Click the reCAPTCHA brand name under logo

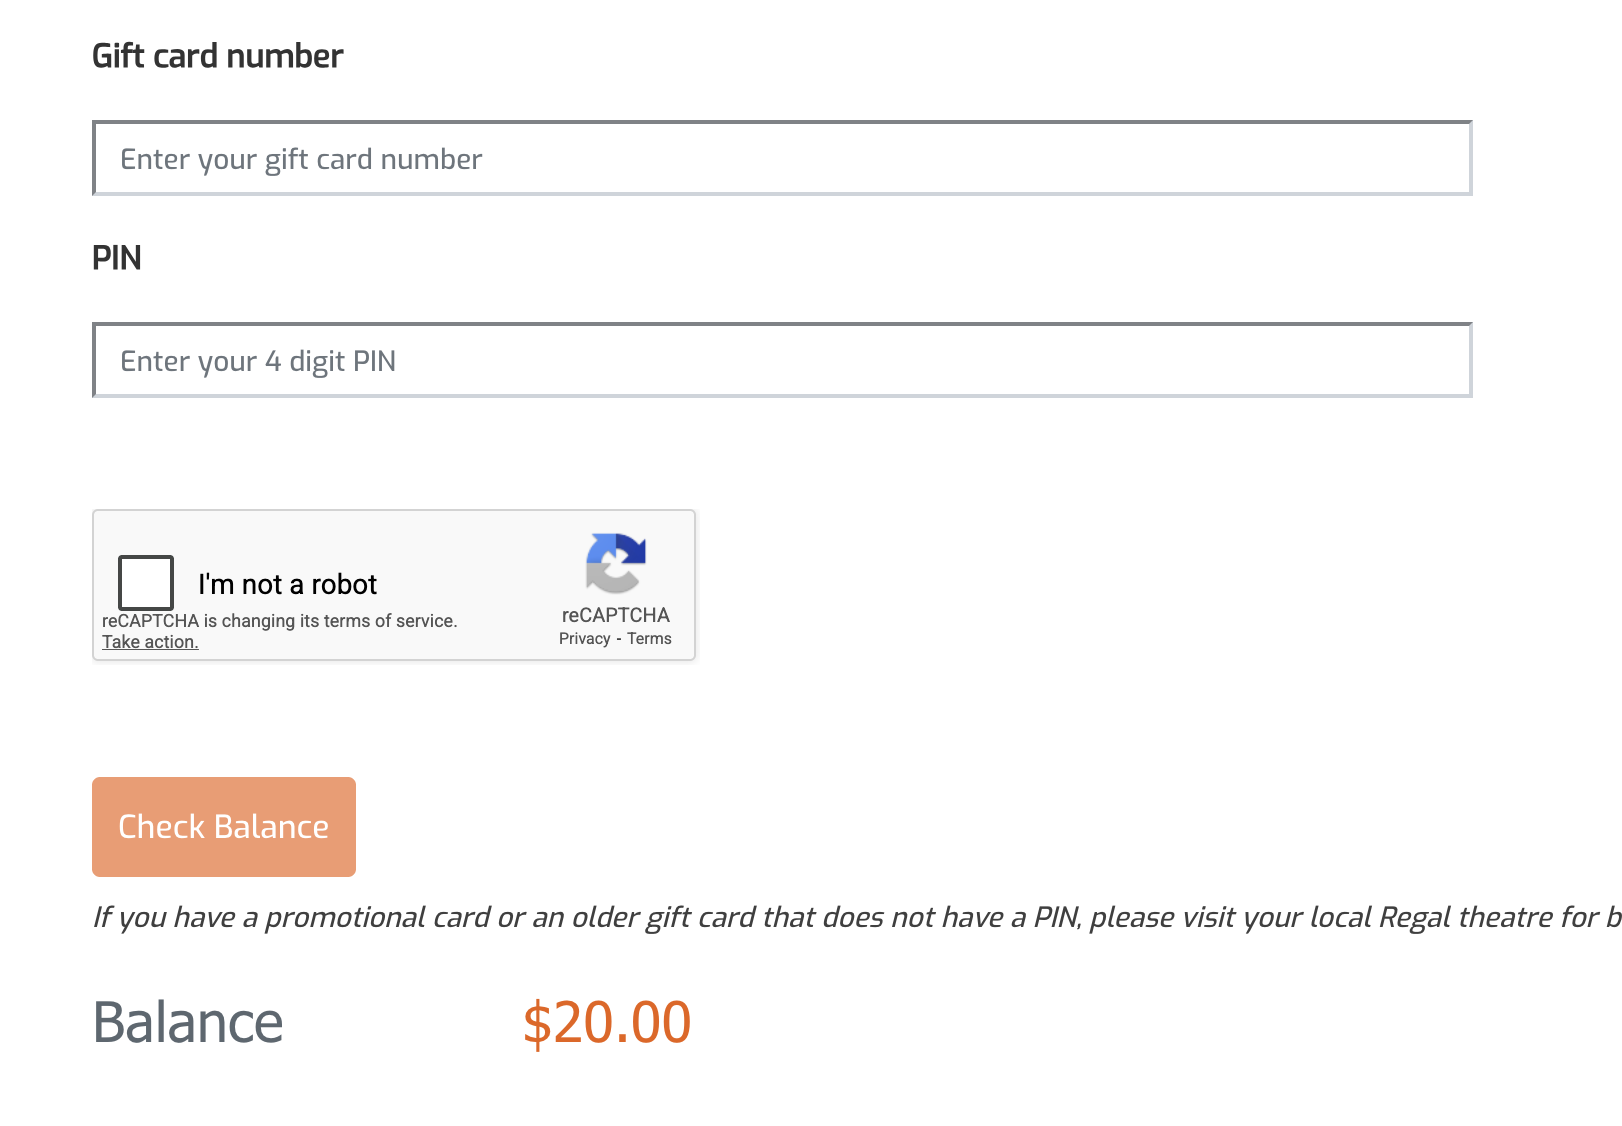tap(615, 615)
